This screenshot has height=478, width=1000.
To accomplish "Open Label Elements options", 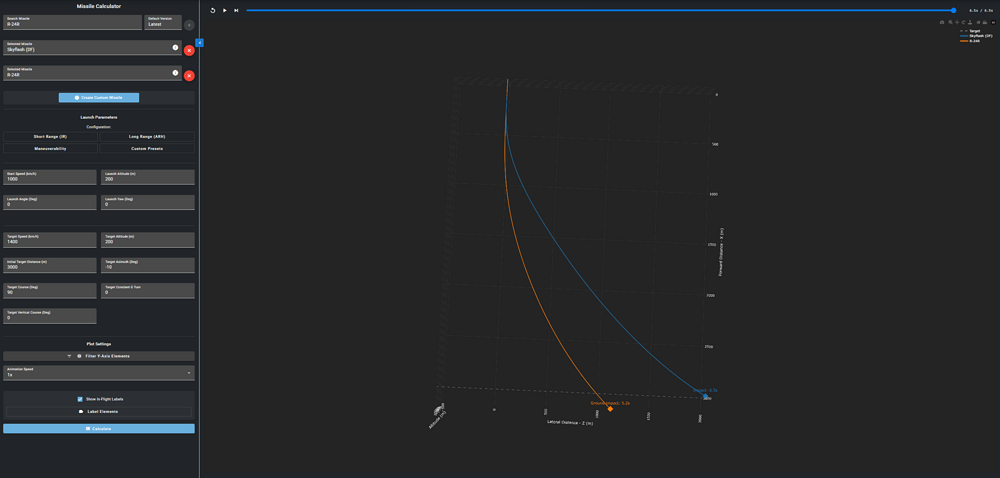I will click(x=99, y=412).
